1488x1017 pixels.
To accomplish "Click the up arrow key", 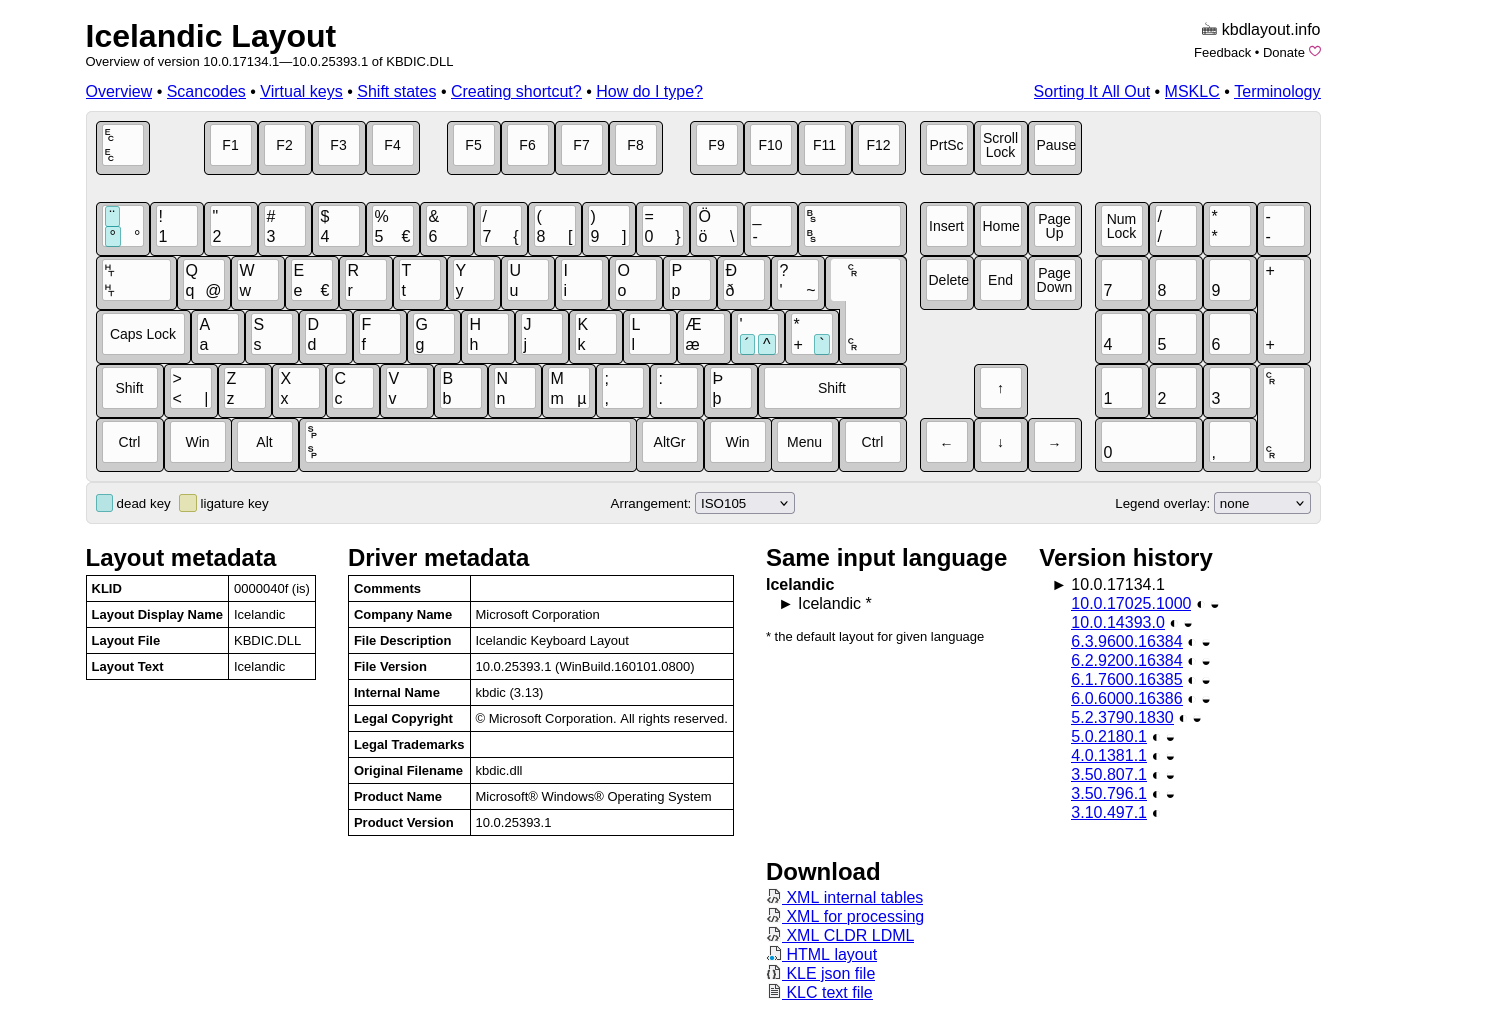I will (1000, 389).
